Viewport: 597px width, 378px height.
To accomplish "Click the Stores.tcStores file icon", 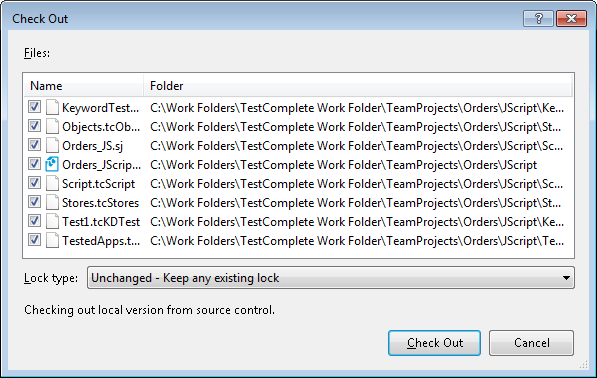I will tap(52, 203).
